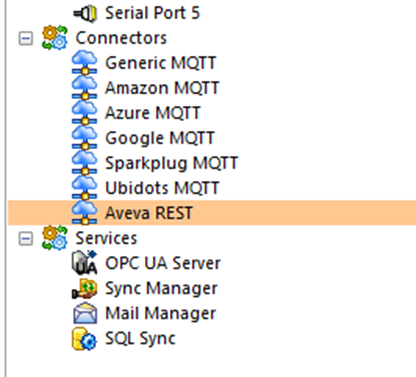Image resolution: width=416 pixels, height=377 pixels.
Task: Collapse the Connectors tree node
Action: pos(26,38)
